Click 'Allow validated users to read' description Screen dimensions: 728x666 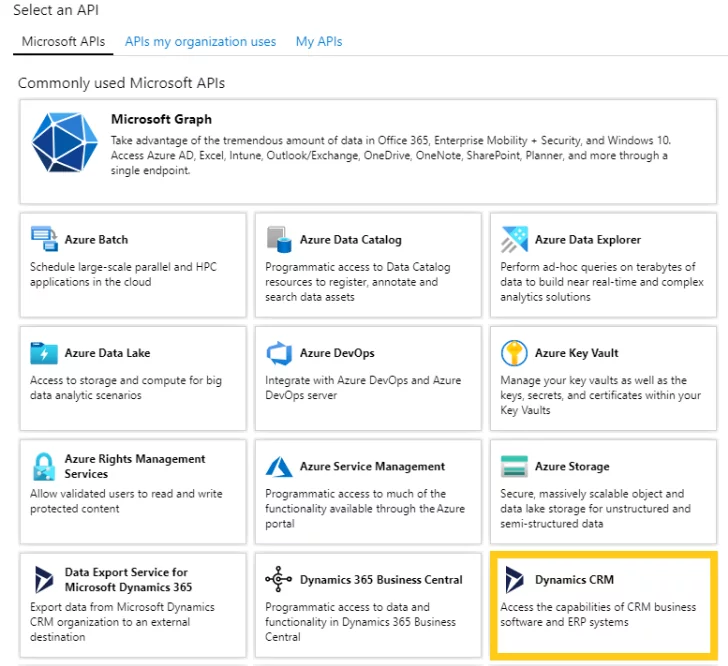pos(126,501)
